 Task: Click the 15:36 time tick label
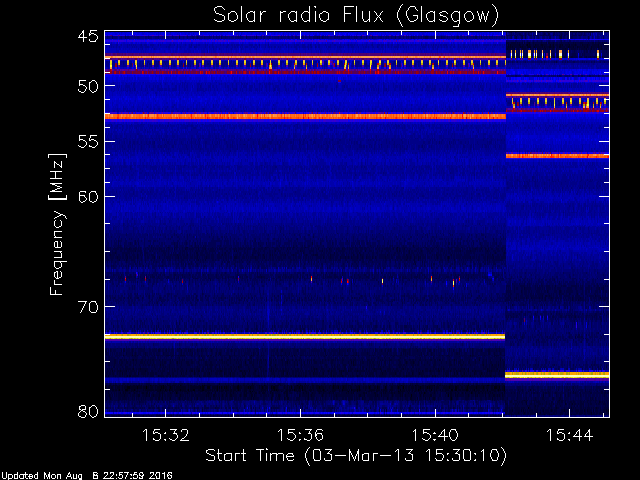[300, 435]
